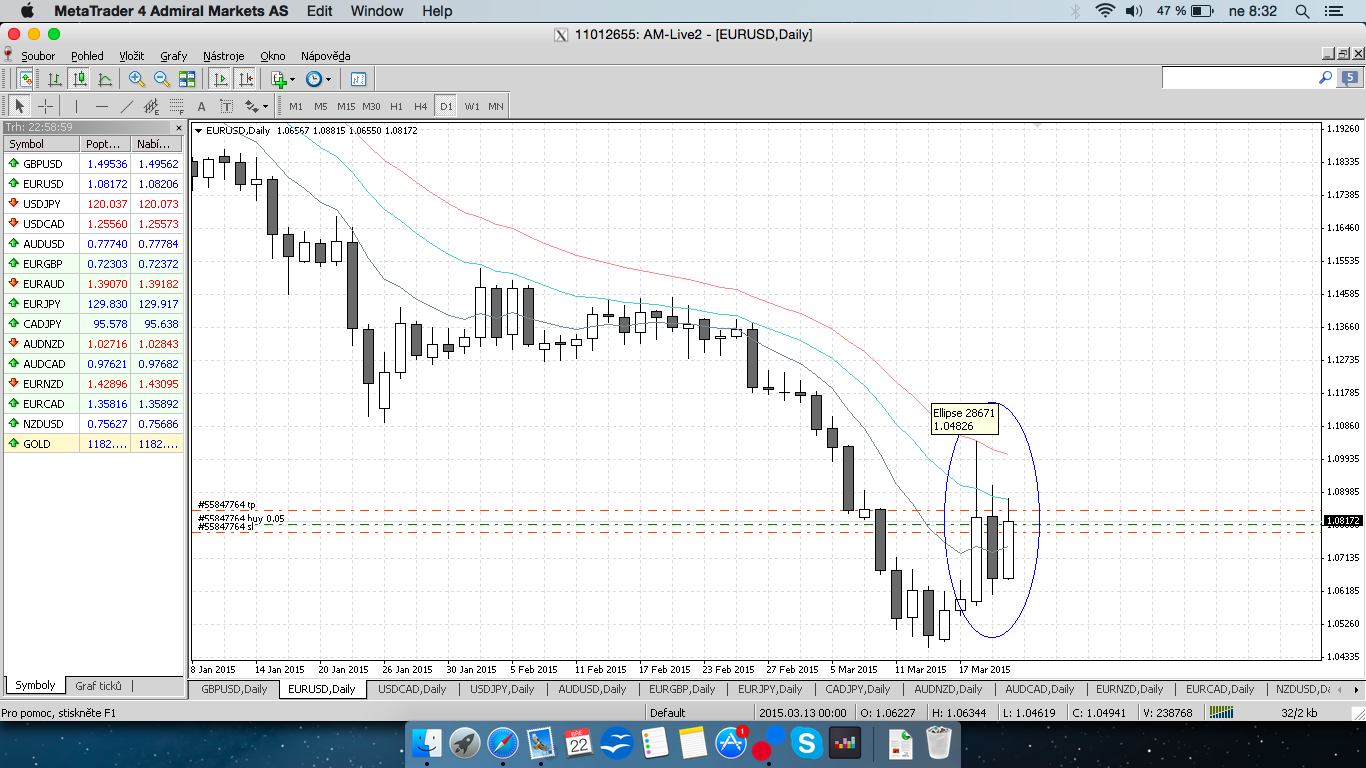The image size is (1366, 768).
Task: Switch to M1 timeframe
Action: pyautogui.click(x=296, y=106)
